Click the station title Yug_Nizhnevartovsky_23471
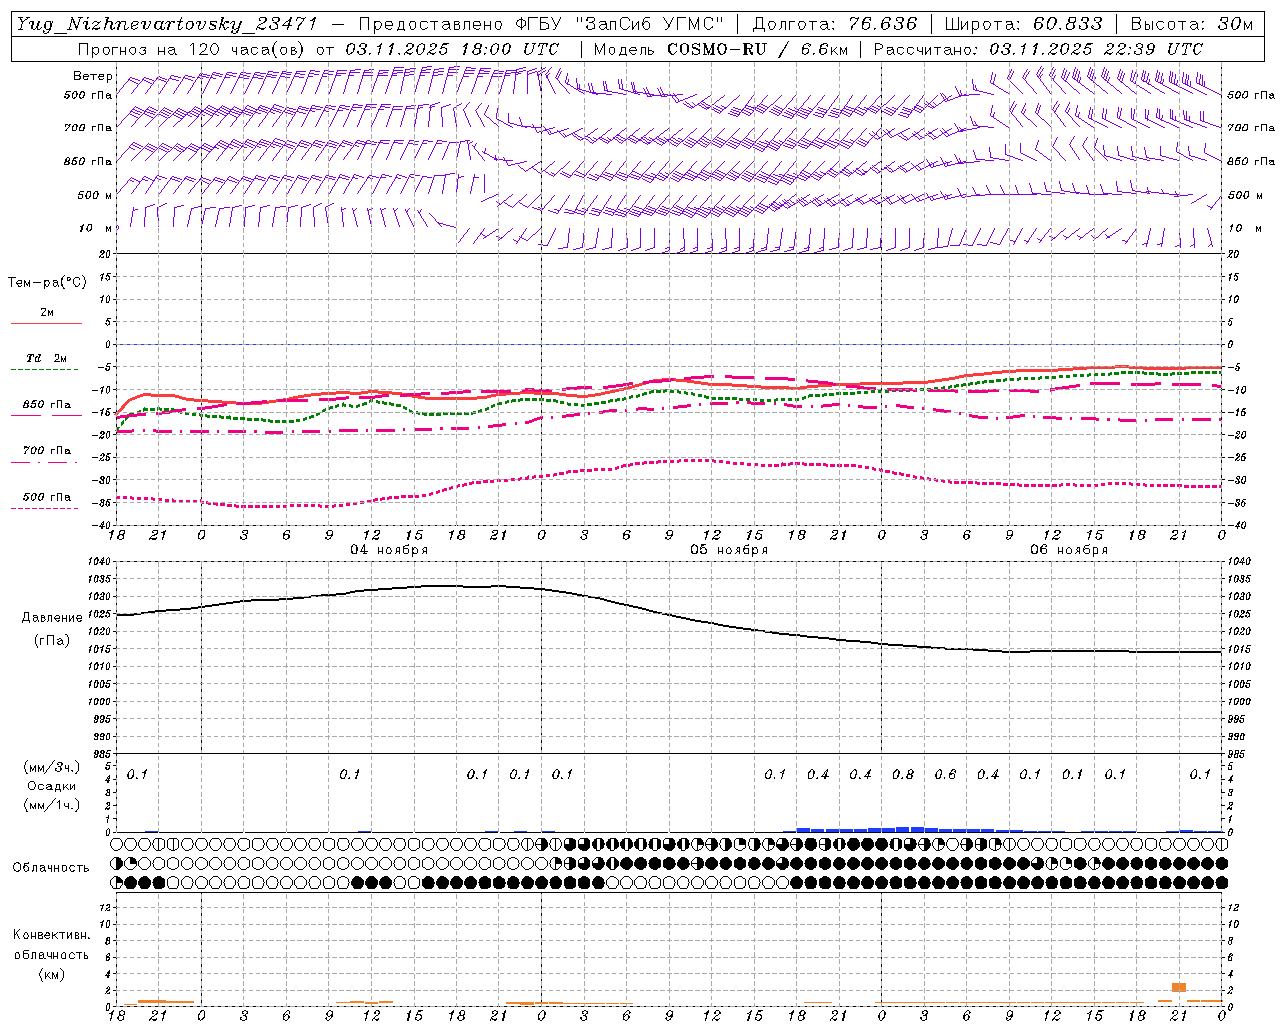Image resolution: width=1280 pixels, height=1024 pixels. [x=167, y=24]
